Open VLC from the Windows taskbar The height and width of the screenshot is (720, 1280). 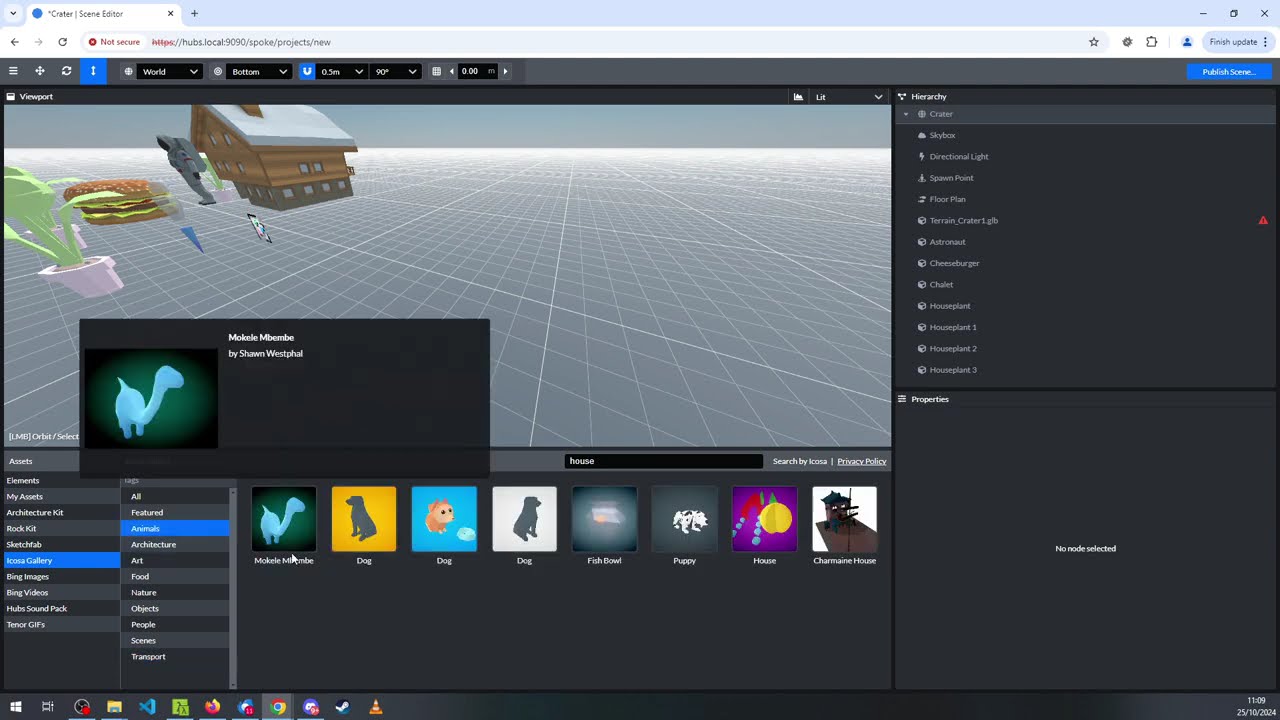376,707
